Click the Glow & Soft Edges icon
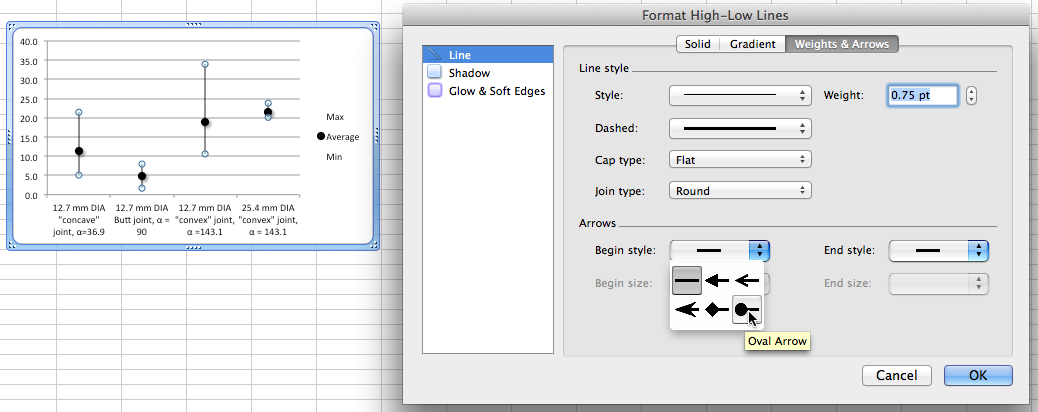The width and height of the screenshot is (1038, 412). [434, 91]
